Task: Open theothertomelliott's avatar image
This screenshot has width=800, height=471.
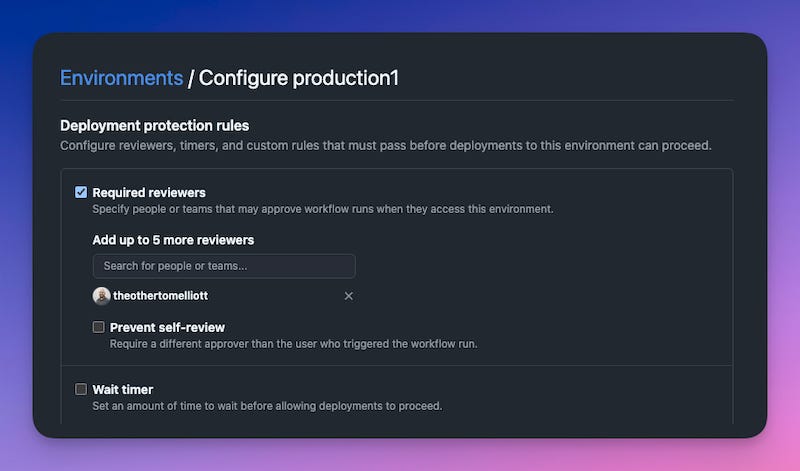Action: point(102,296)
